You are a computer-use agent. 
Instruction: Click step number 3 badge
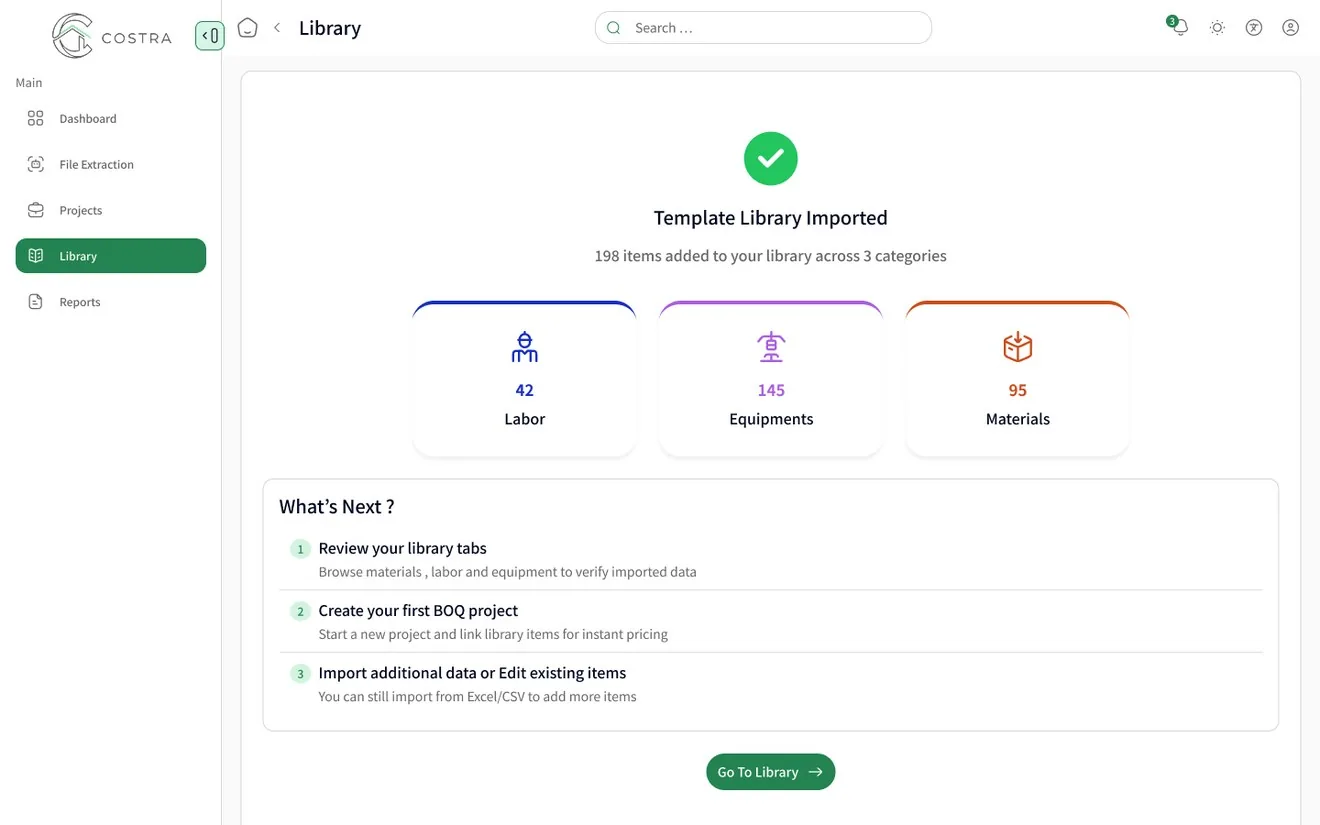[x=300, y=674]
